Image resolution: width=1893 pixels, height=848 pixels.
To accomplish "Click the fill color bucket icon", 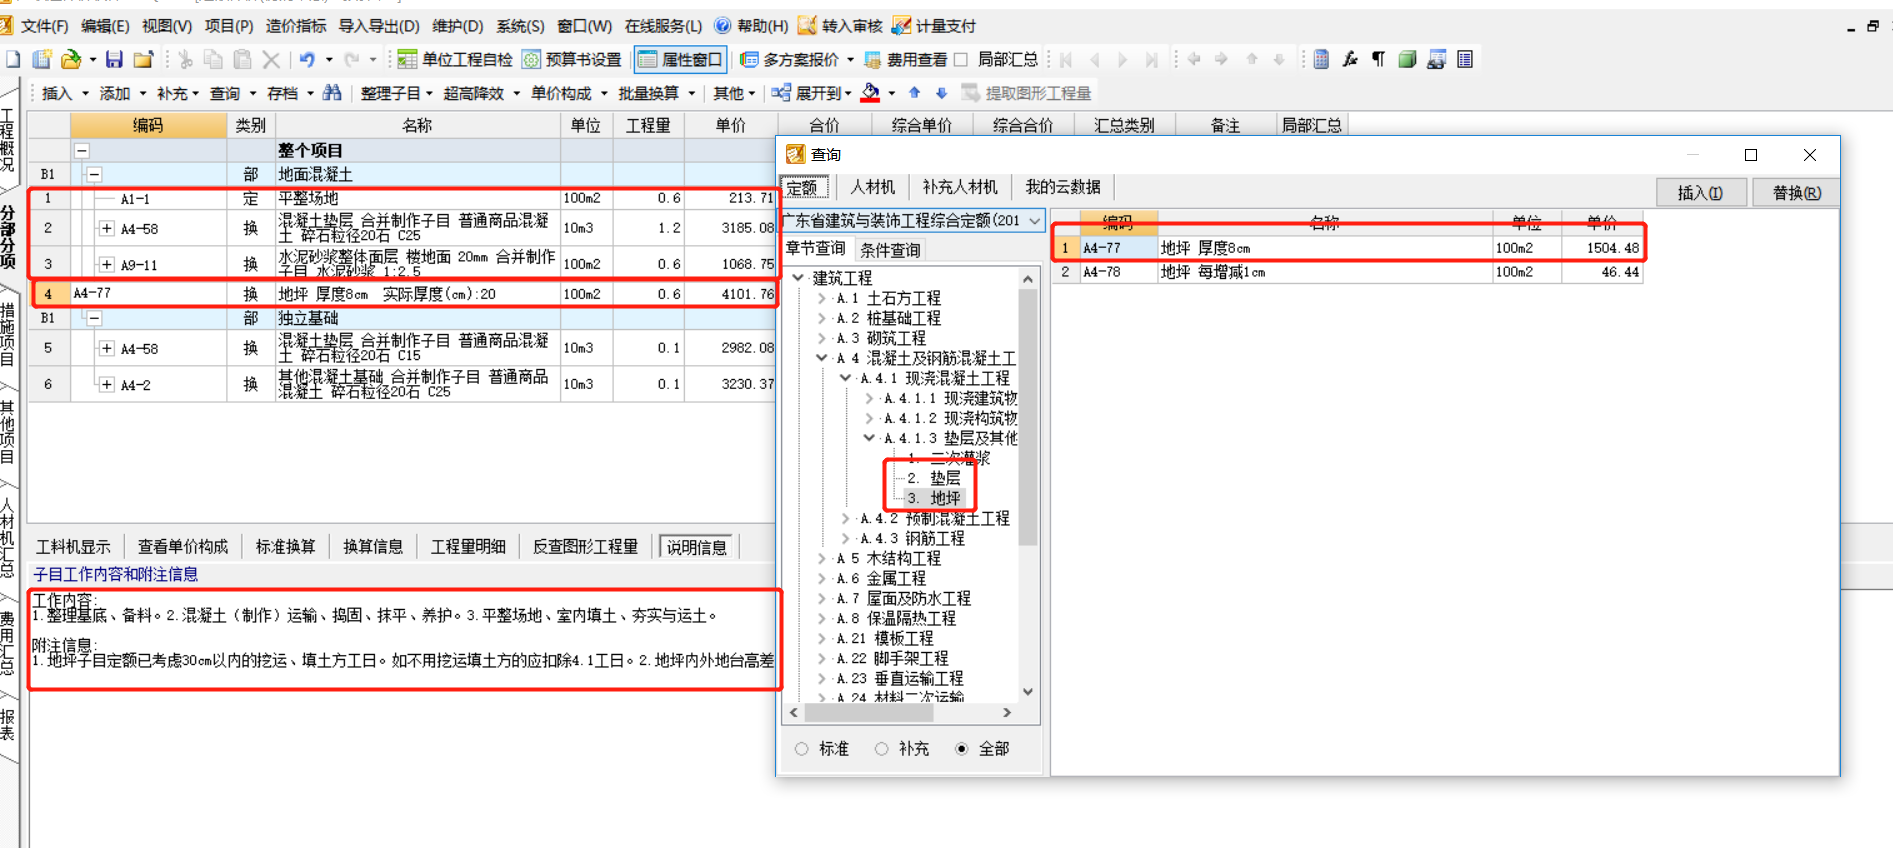I will click(871, 93).
